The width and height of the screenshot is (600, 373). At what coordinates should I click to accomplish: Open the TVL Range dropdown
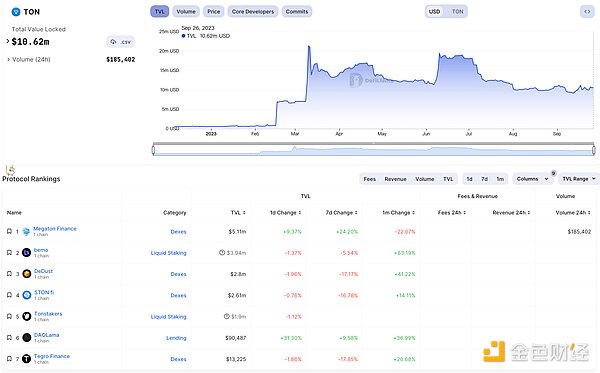(x=579, y=179)
